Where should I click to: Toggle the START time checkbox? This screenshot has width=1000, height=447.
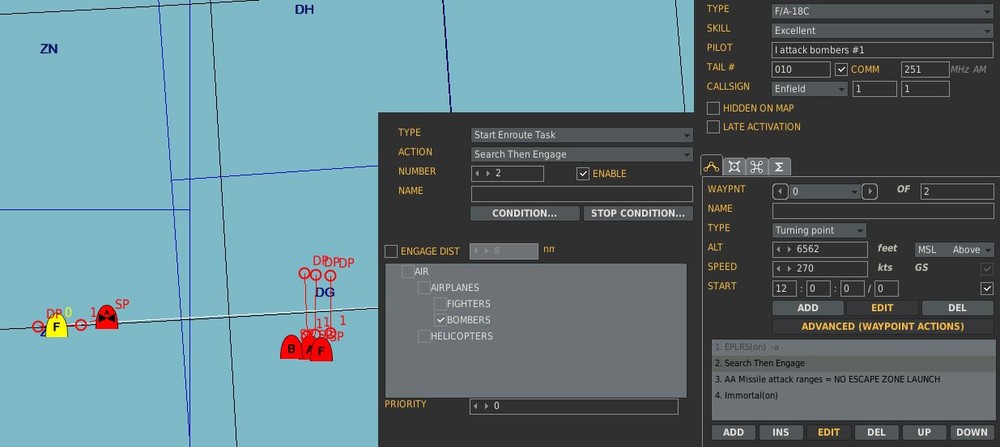coord(987,289)
